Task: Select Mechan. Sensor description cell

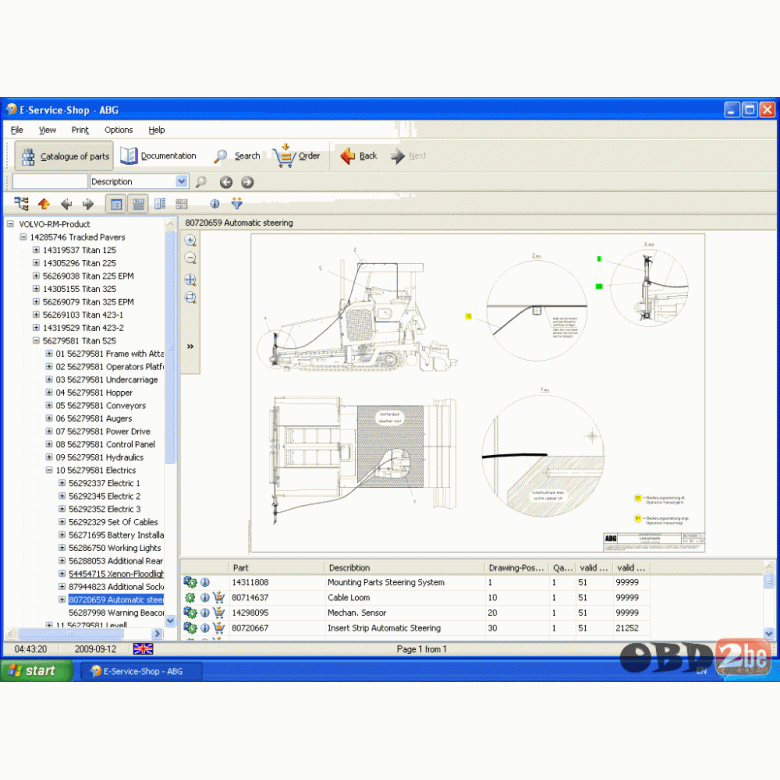Action: tap(404, 613)
